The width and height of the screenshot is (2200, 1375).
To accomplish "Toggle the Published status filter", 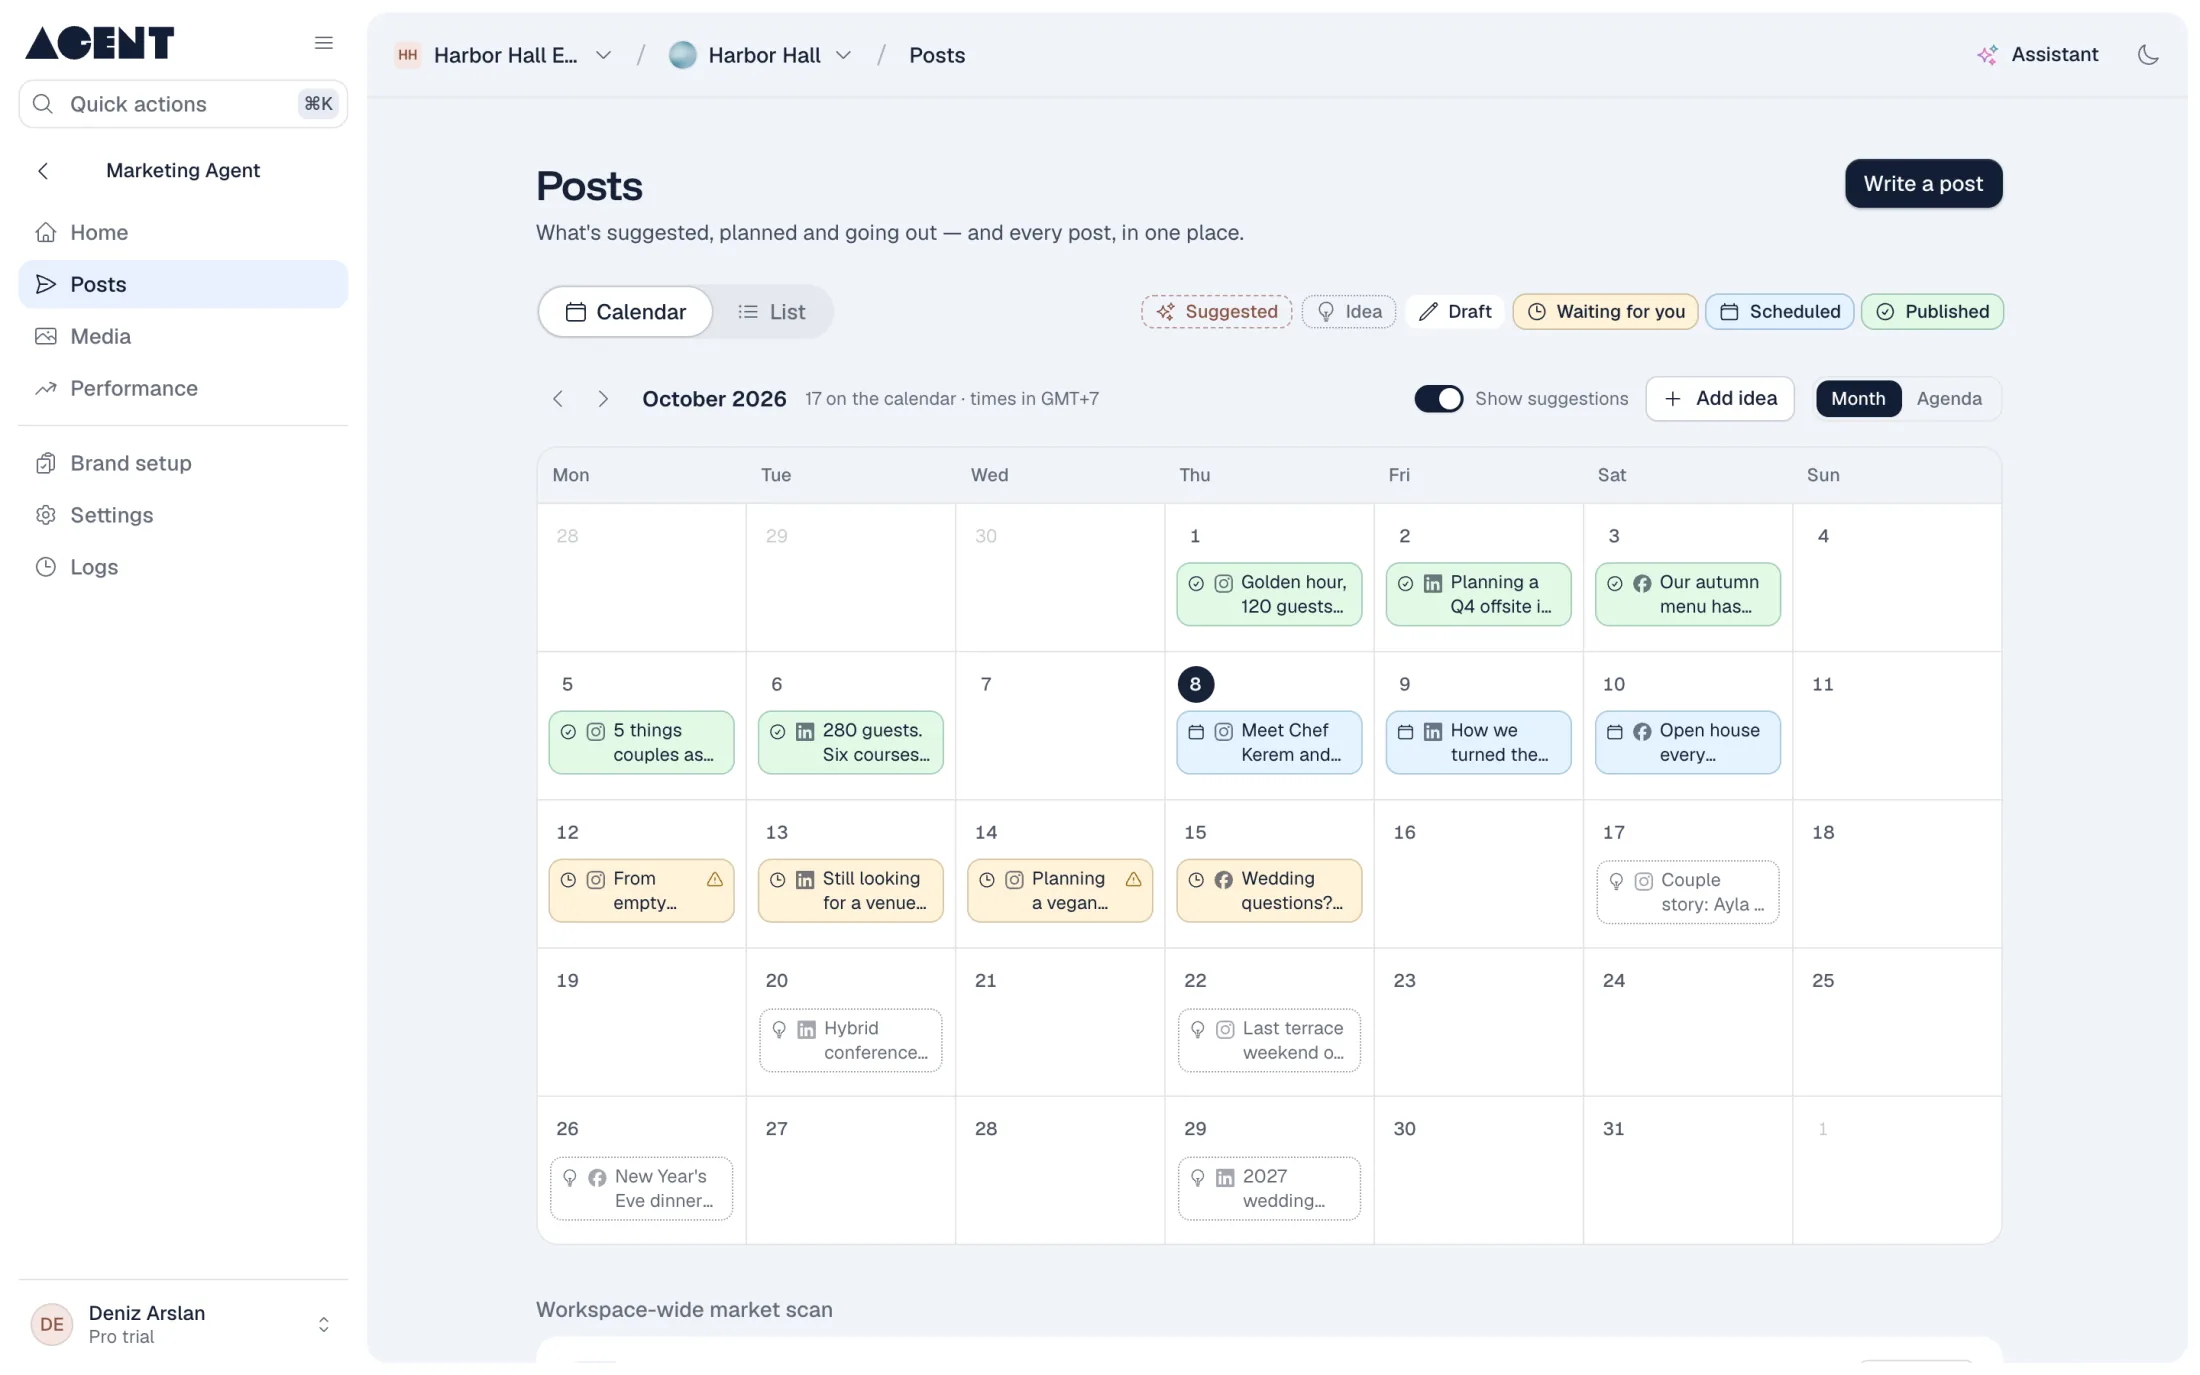I will click(1932, 312).
